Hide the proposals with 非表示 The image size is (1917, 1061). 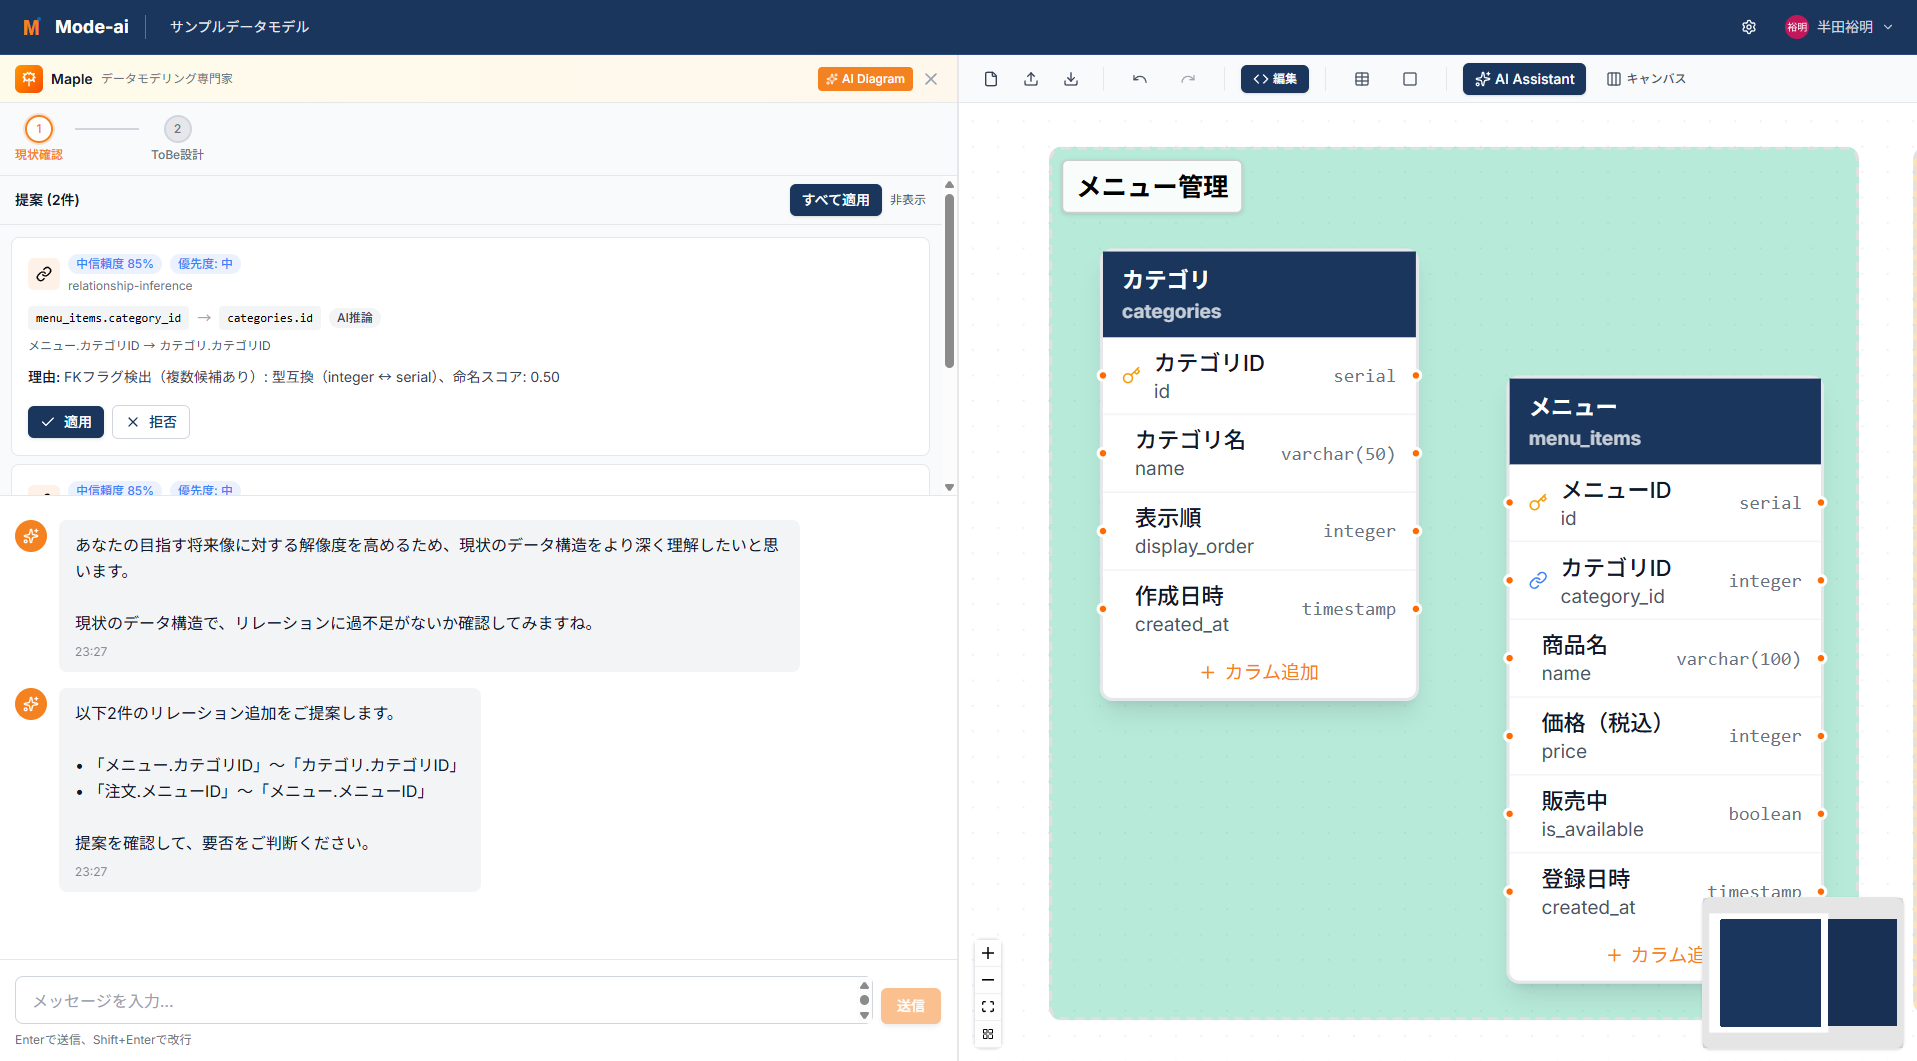pos(908,200)
